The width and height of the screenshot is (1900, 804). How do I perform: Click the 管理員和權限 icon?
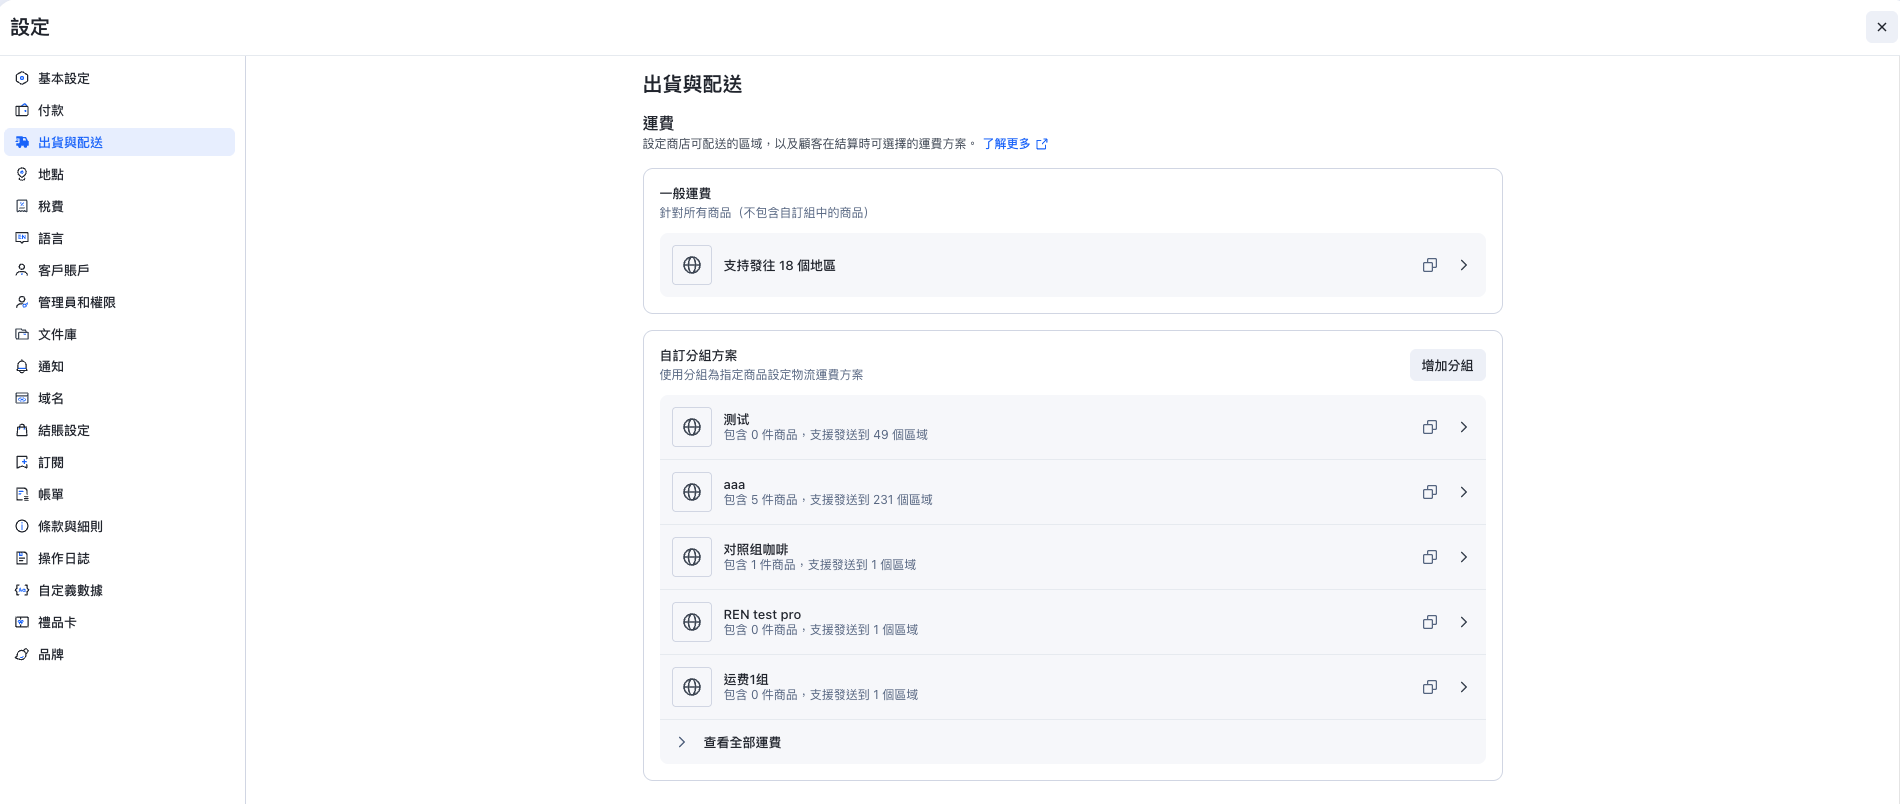pyautogui.click(x=22, y=302)
